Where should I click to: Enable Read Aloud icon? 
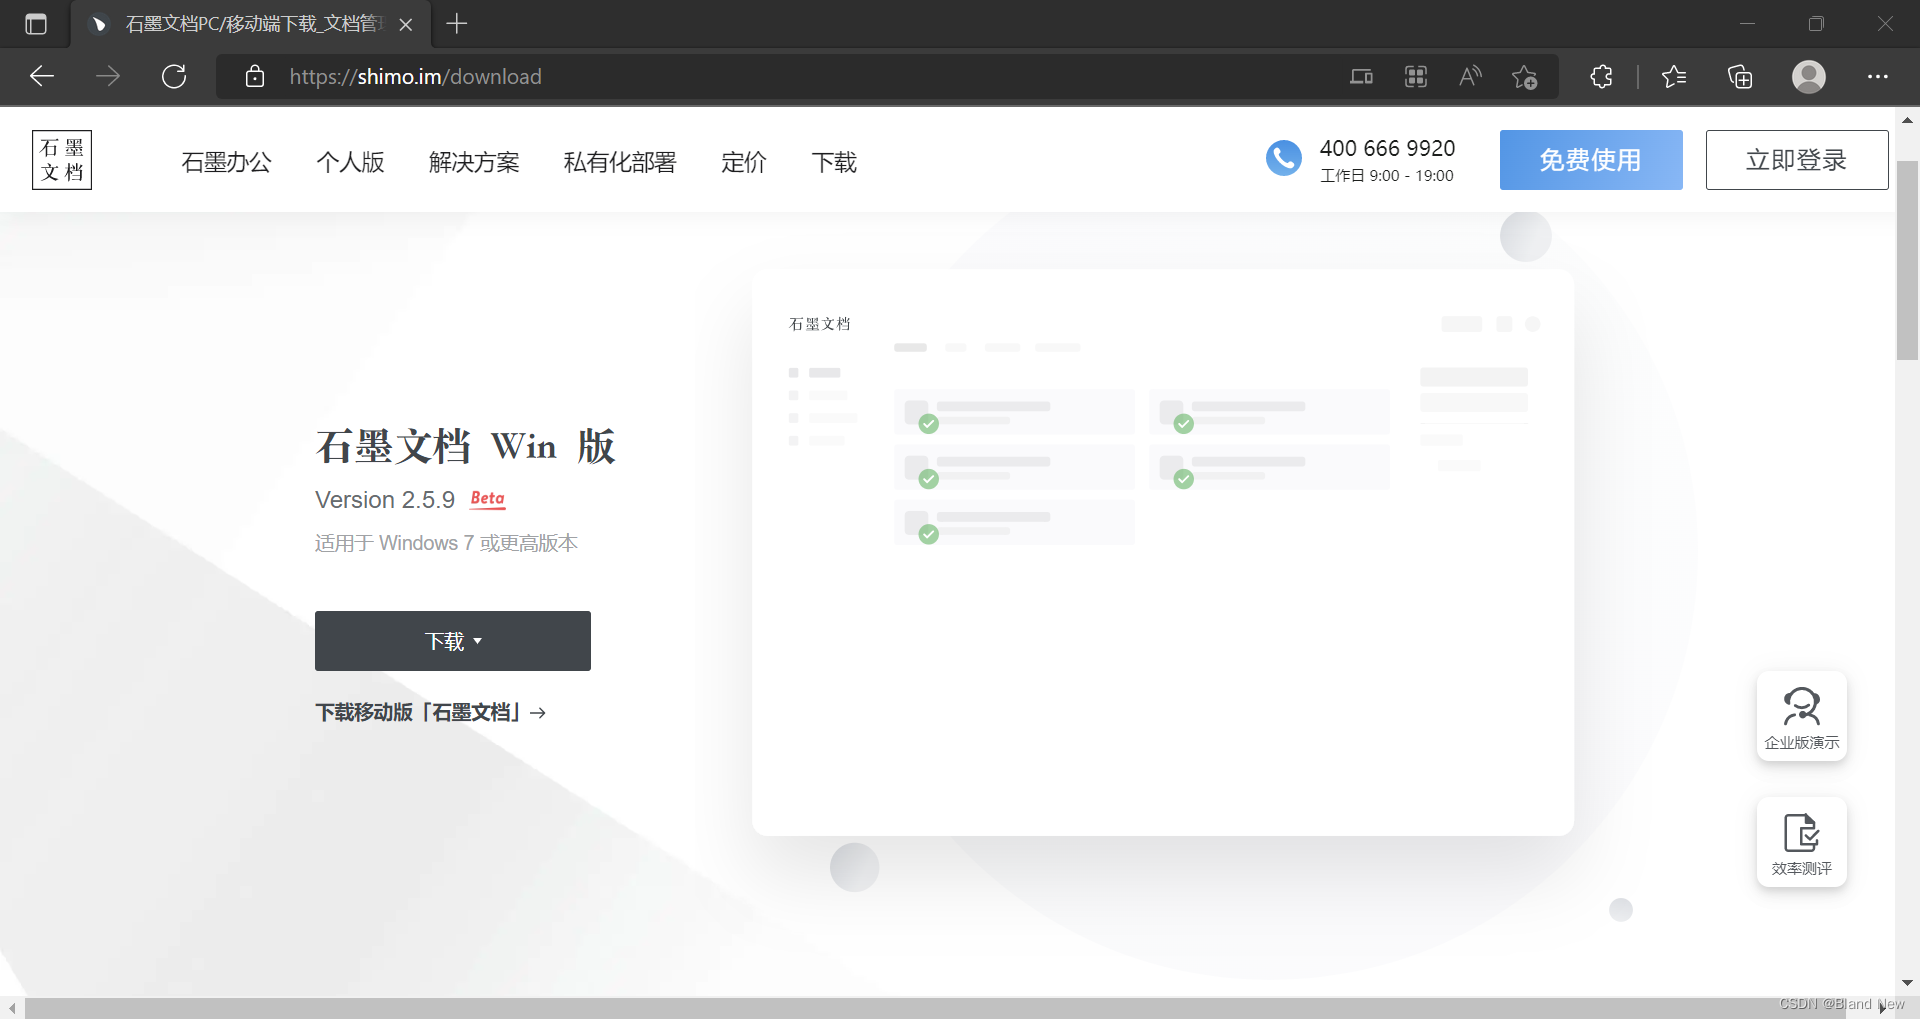click(1470, 77)
